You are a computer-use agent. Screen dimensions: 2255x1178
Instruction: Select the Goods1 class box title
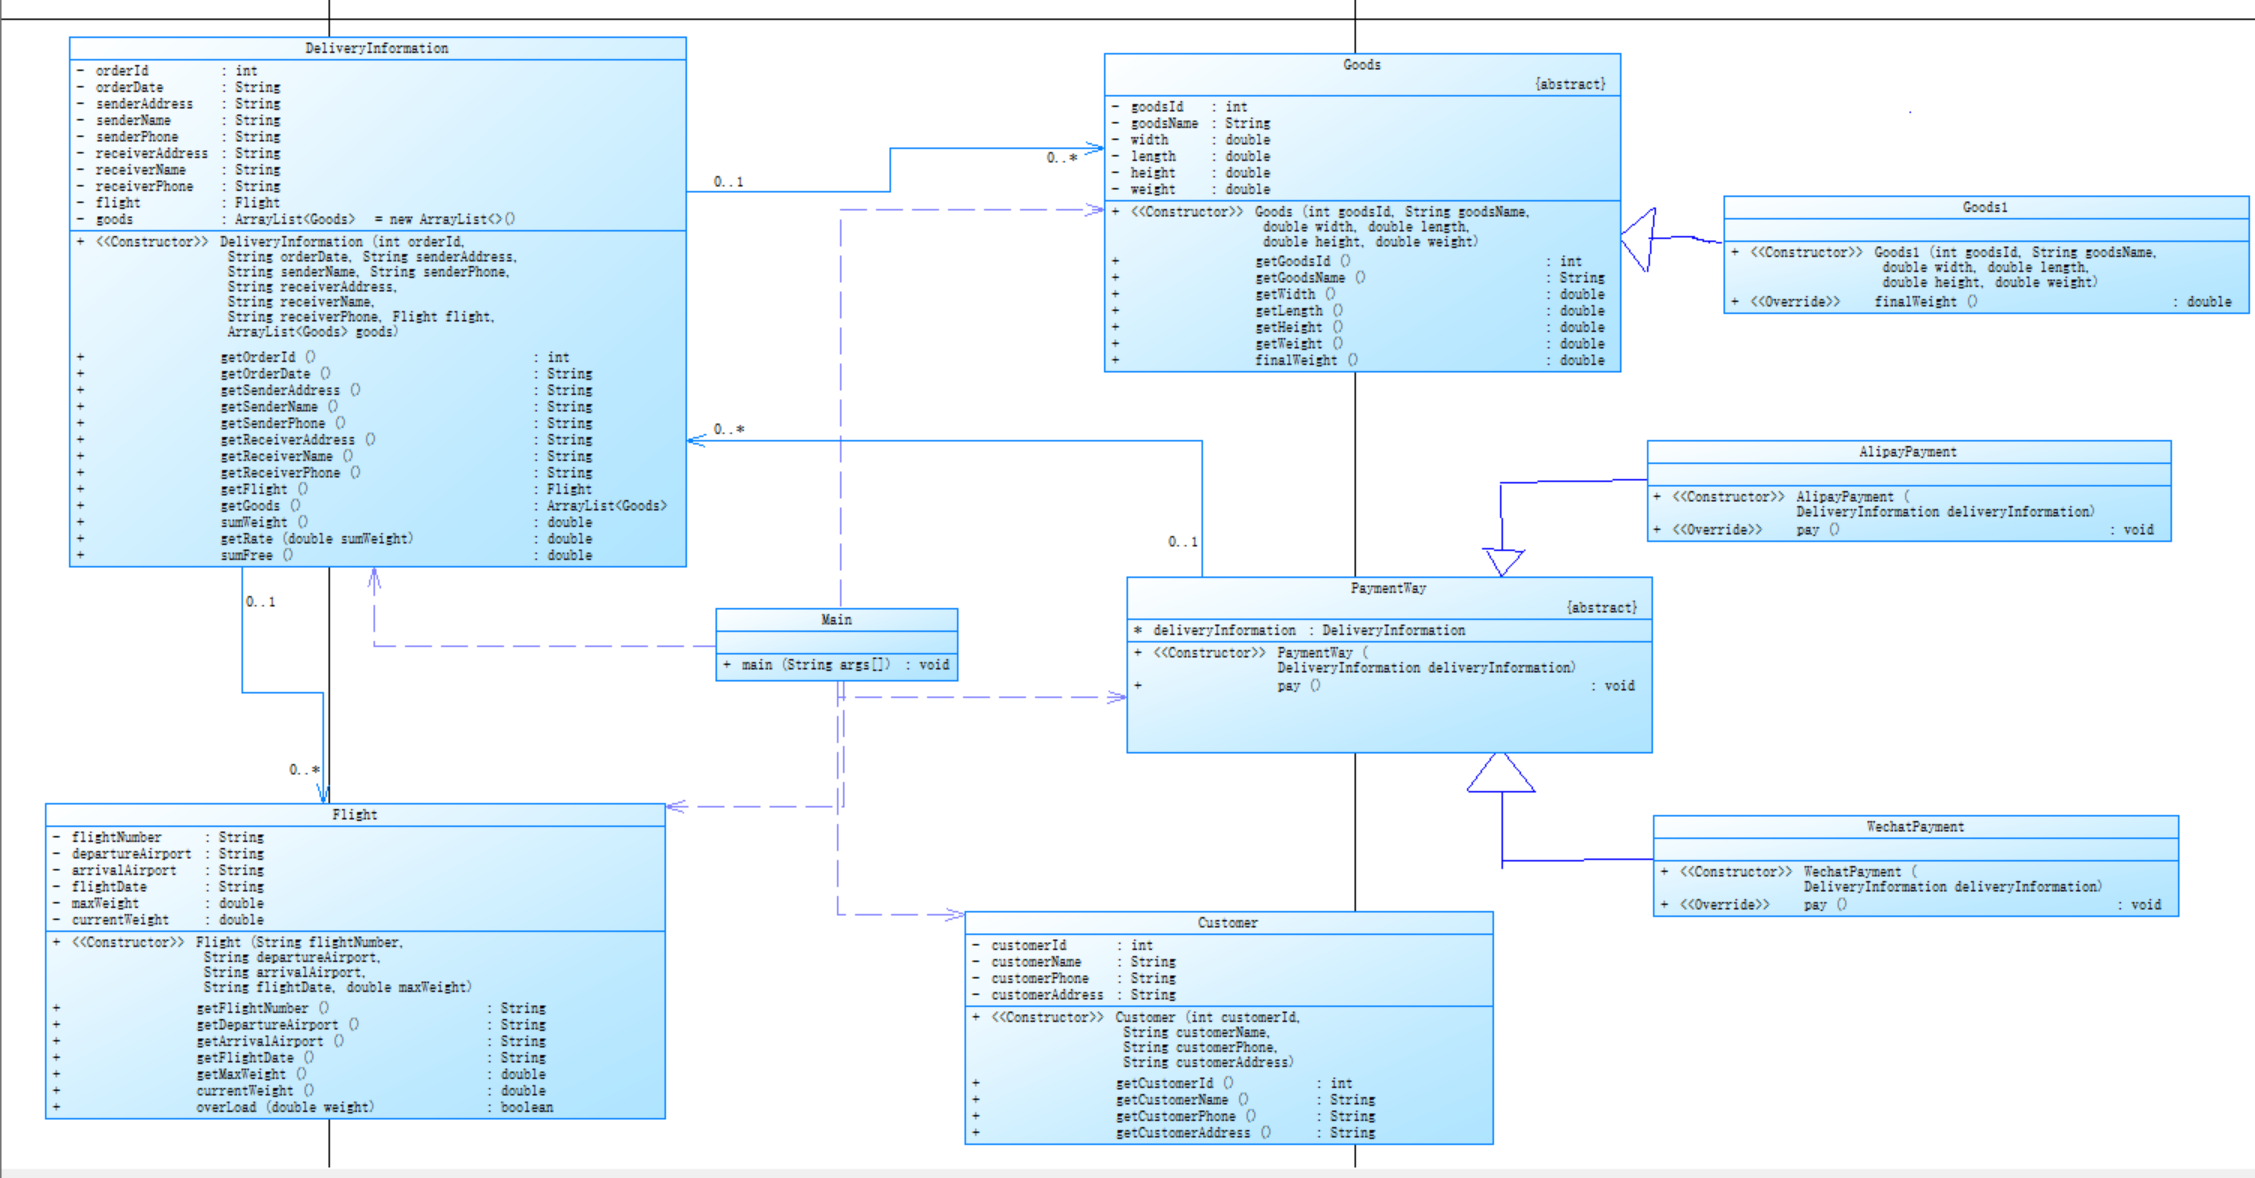coord(1984,207)
